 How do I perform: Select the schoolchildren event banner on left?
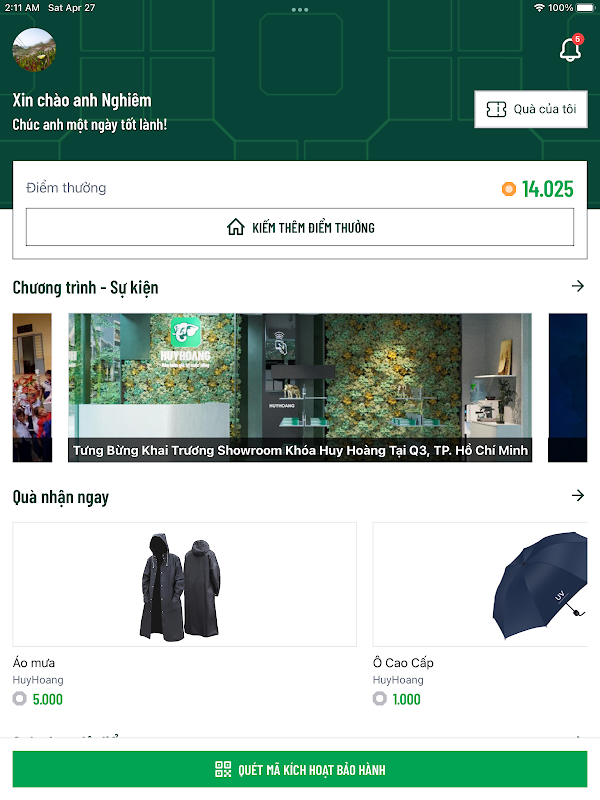click(x=32, y=388)
